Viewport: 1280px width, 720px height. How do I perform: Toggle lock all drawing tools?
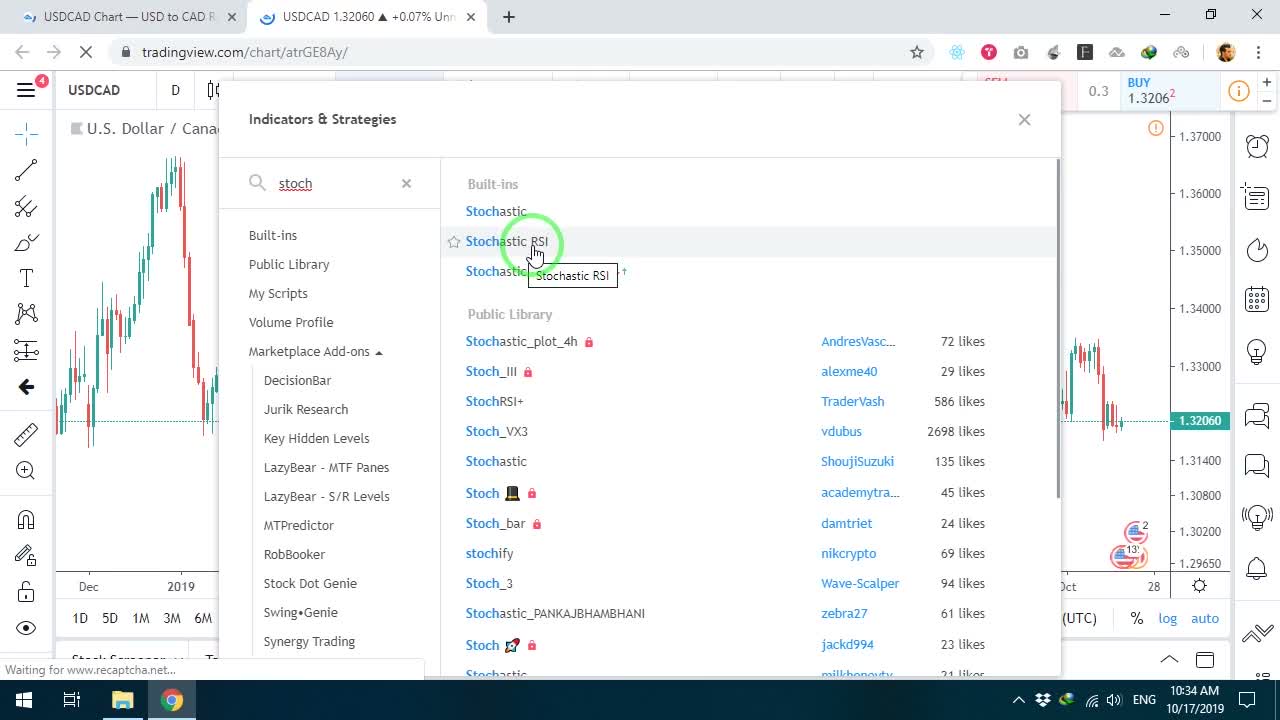(x=26, y=592)
